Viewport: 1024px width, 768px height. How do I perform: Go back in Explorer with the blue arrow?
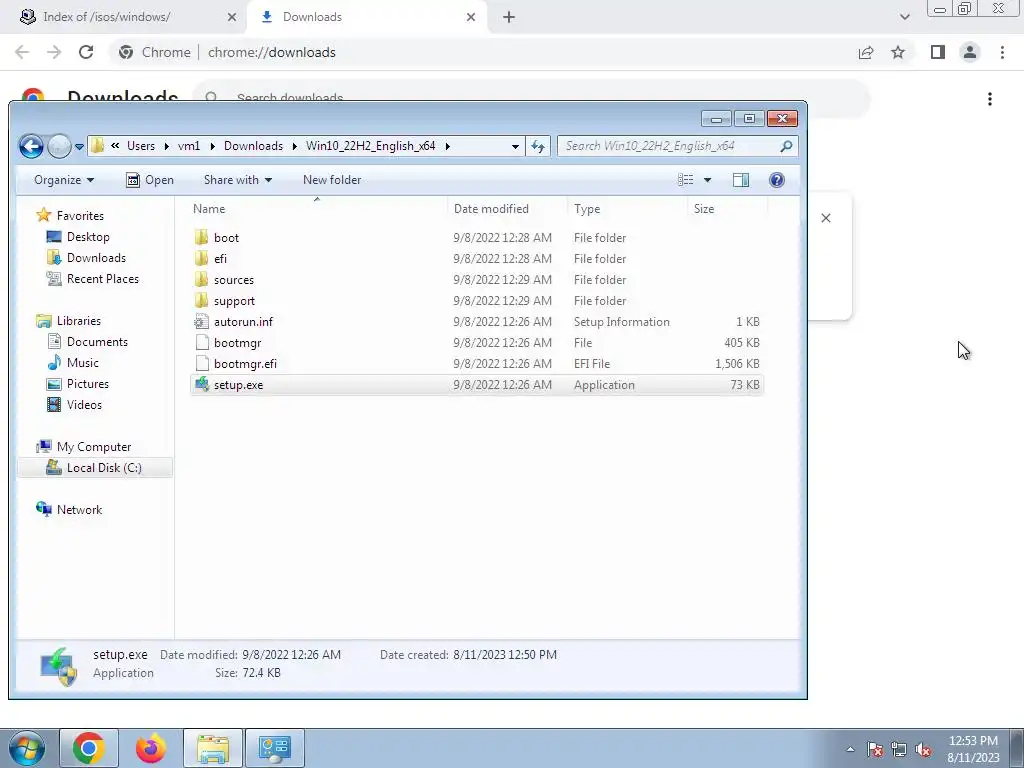[x=31, y=146]
